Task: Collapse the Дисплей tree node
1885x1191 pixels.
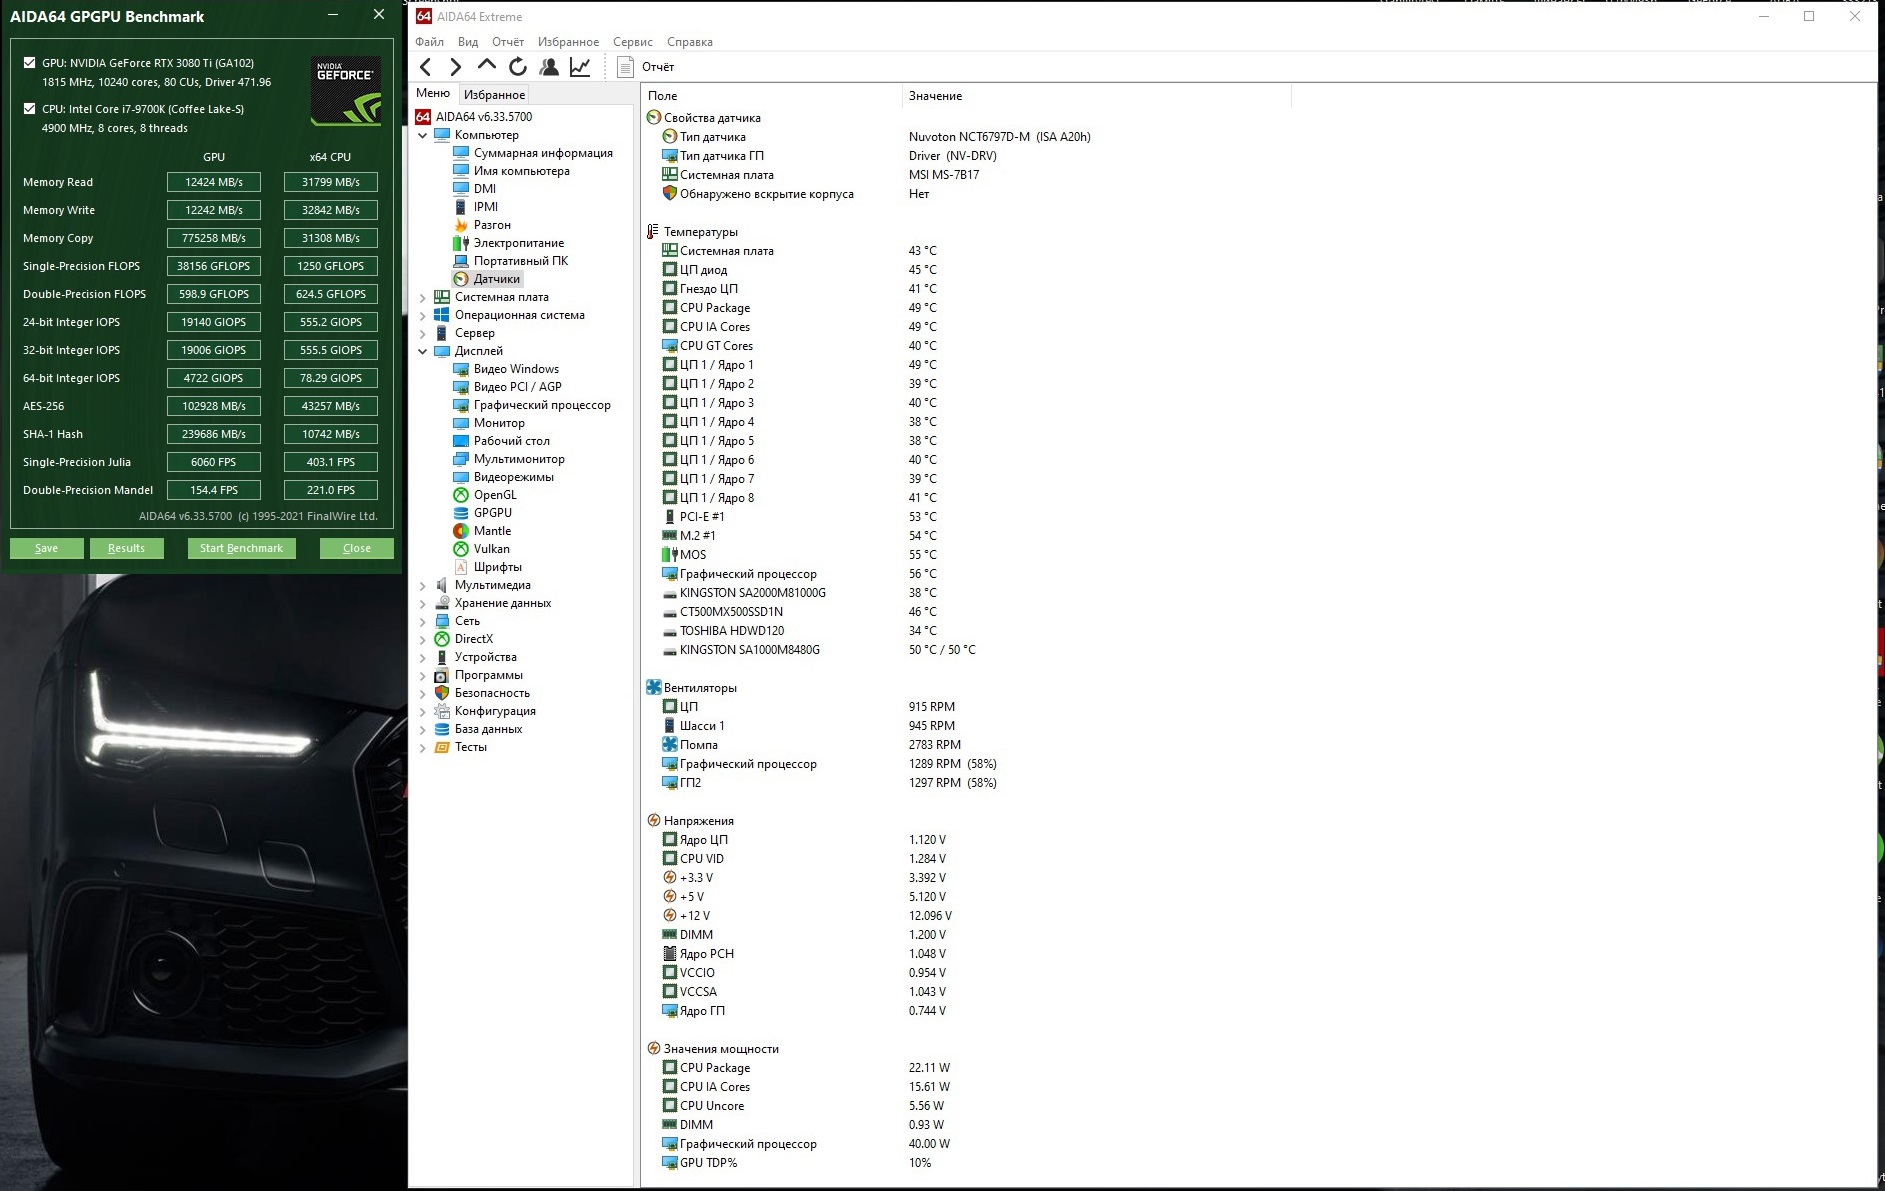Action: coord(423,351)
